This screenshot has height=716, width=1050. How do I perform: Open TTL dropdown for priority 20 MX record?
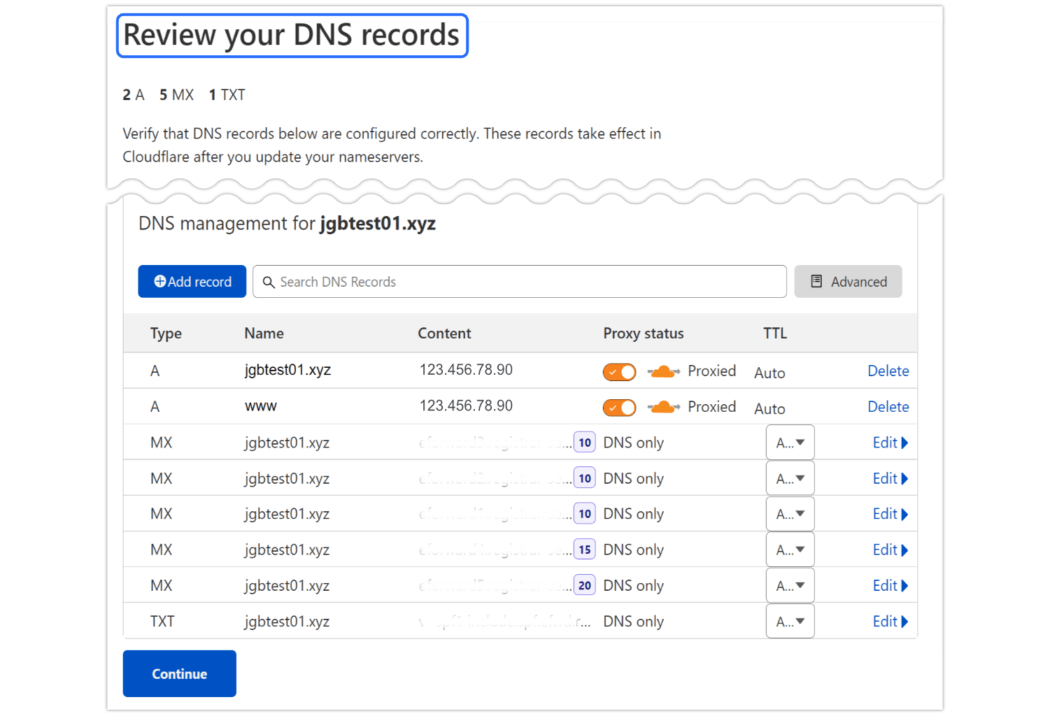(x=790, y=585)
